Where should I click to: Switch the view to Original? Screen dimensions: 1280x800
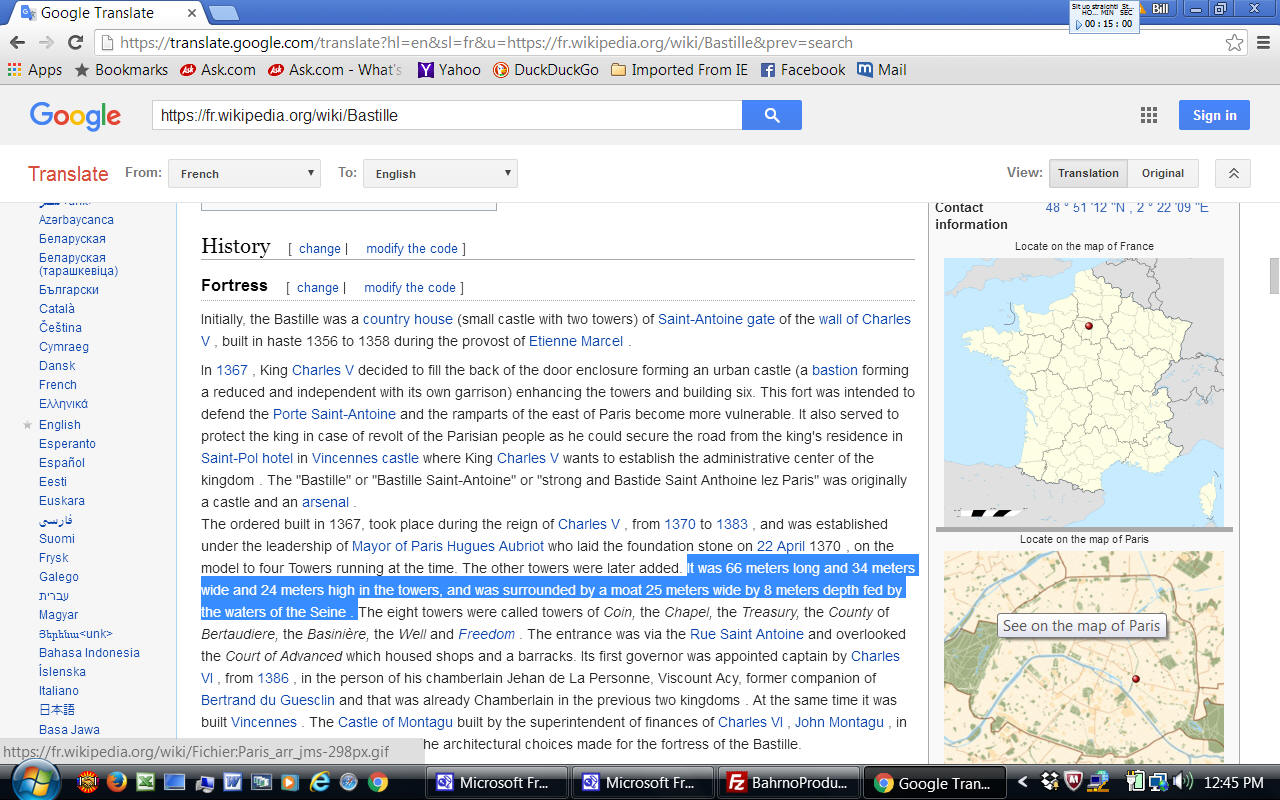[x=1162, y=173]
